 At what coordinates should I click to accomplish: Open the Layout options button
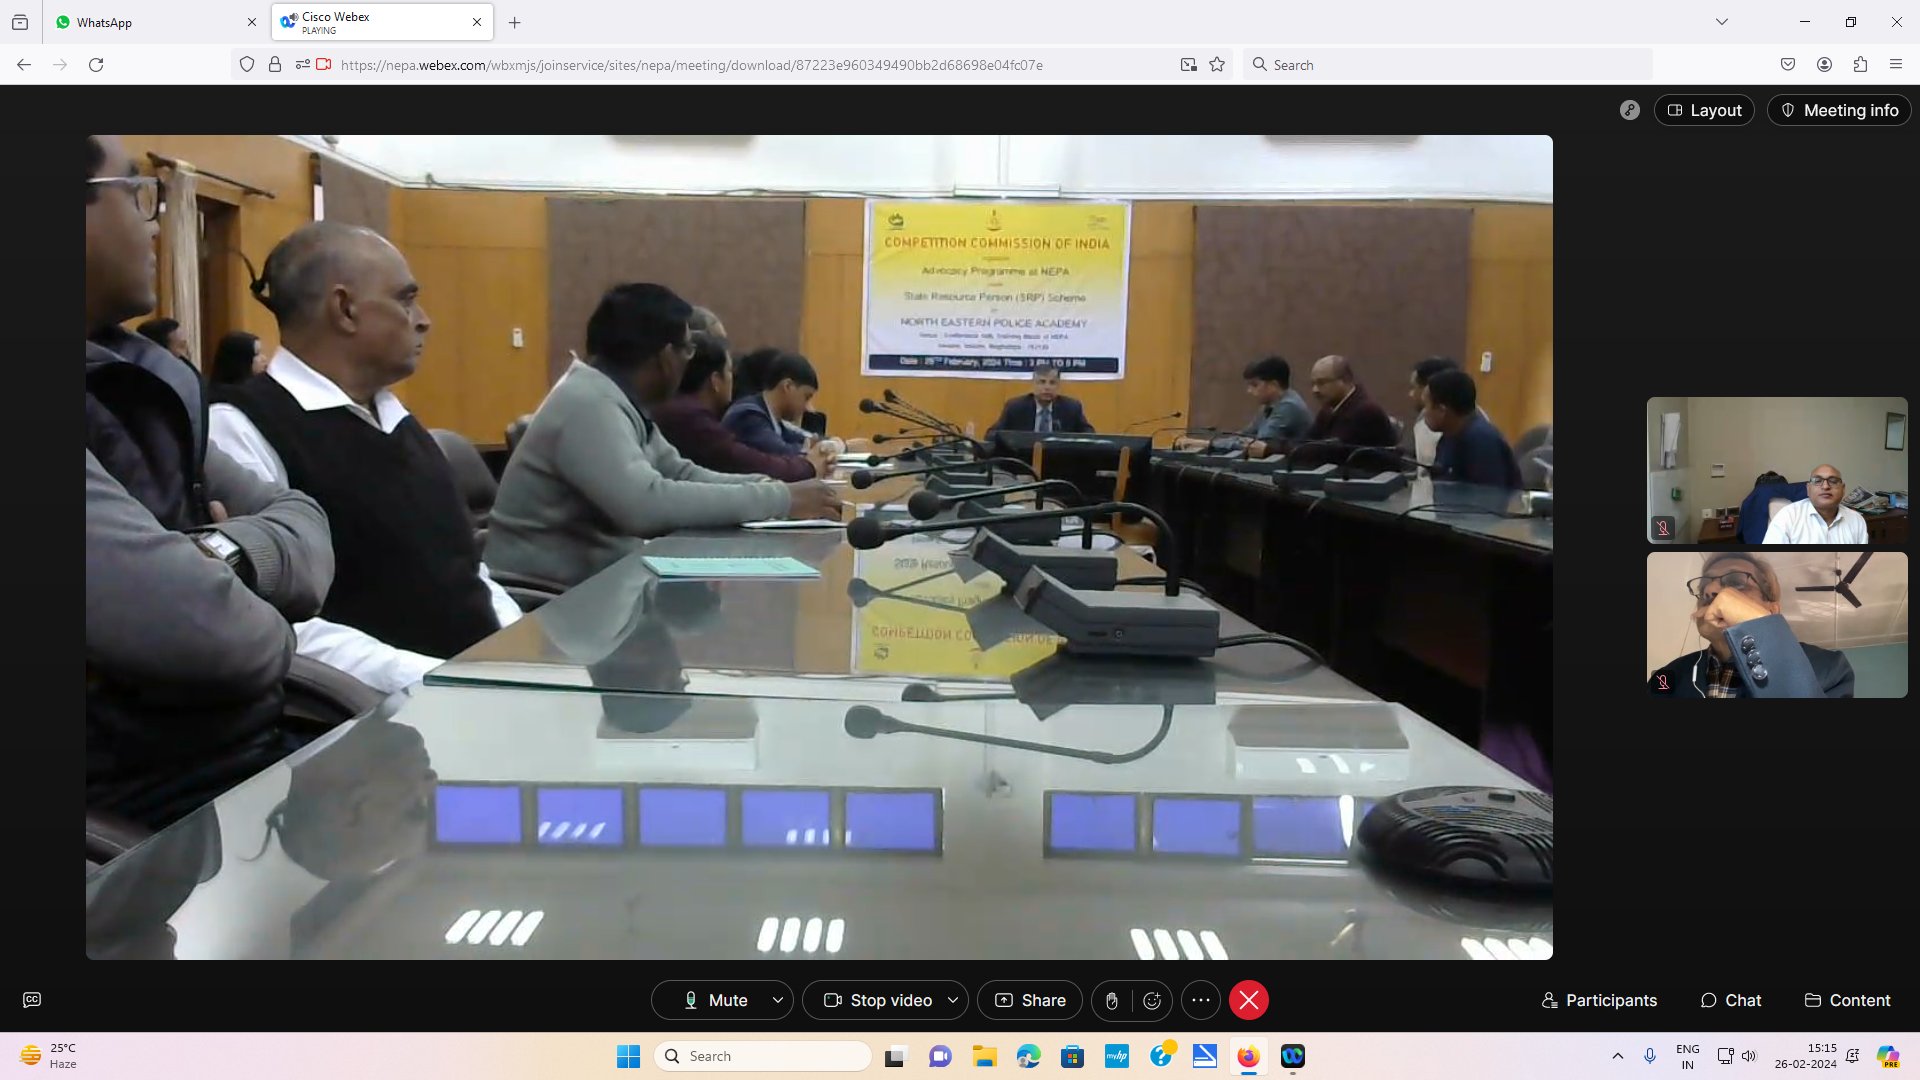(1704, 110)
